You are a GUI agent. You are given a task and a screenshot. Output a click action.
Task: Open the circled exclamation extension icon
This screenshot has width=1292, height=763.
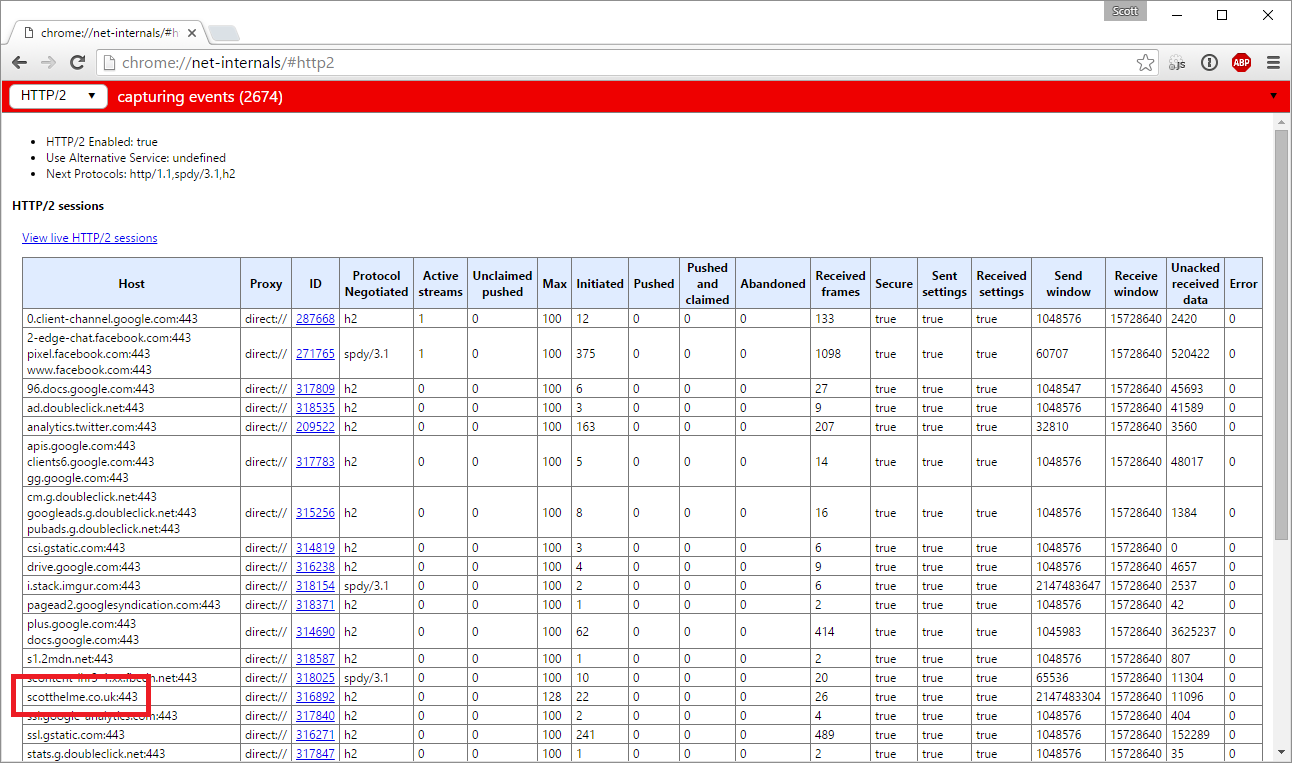pyautogui.click(x=1209, y=62)
